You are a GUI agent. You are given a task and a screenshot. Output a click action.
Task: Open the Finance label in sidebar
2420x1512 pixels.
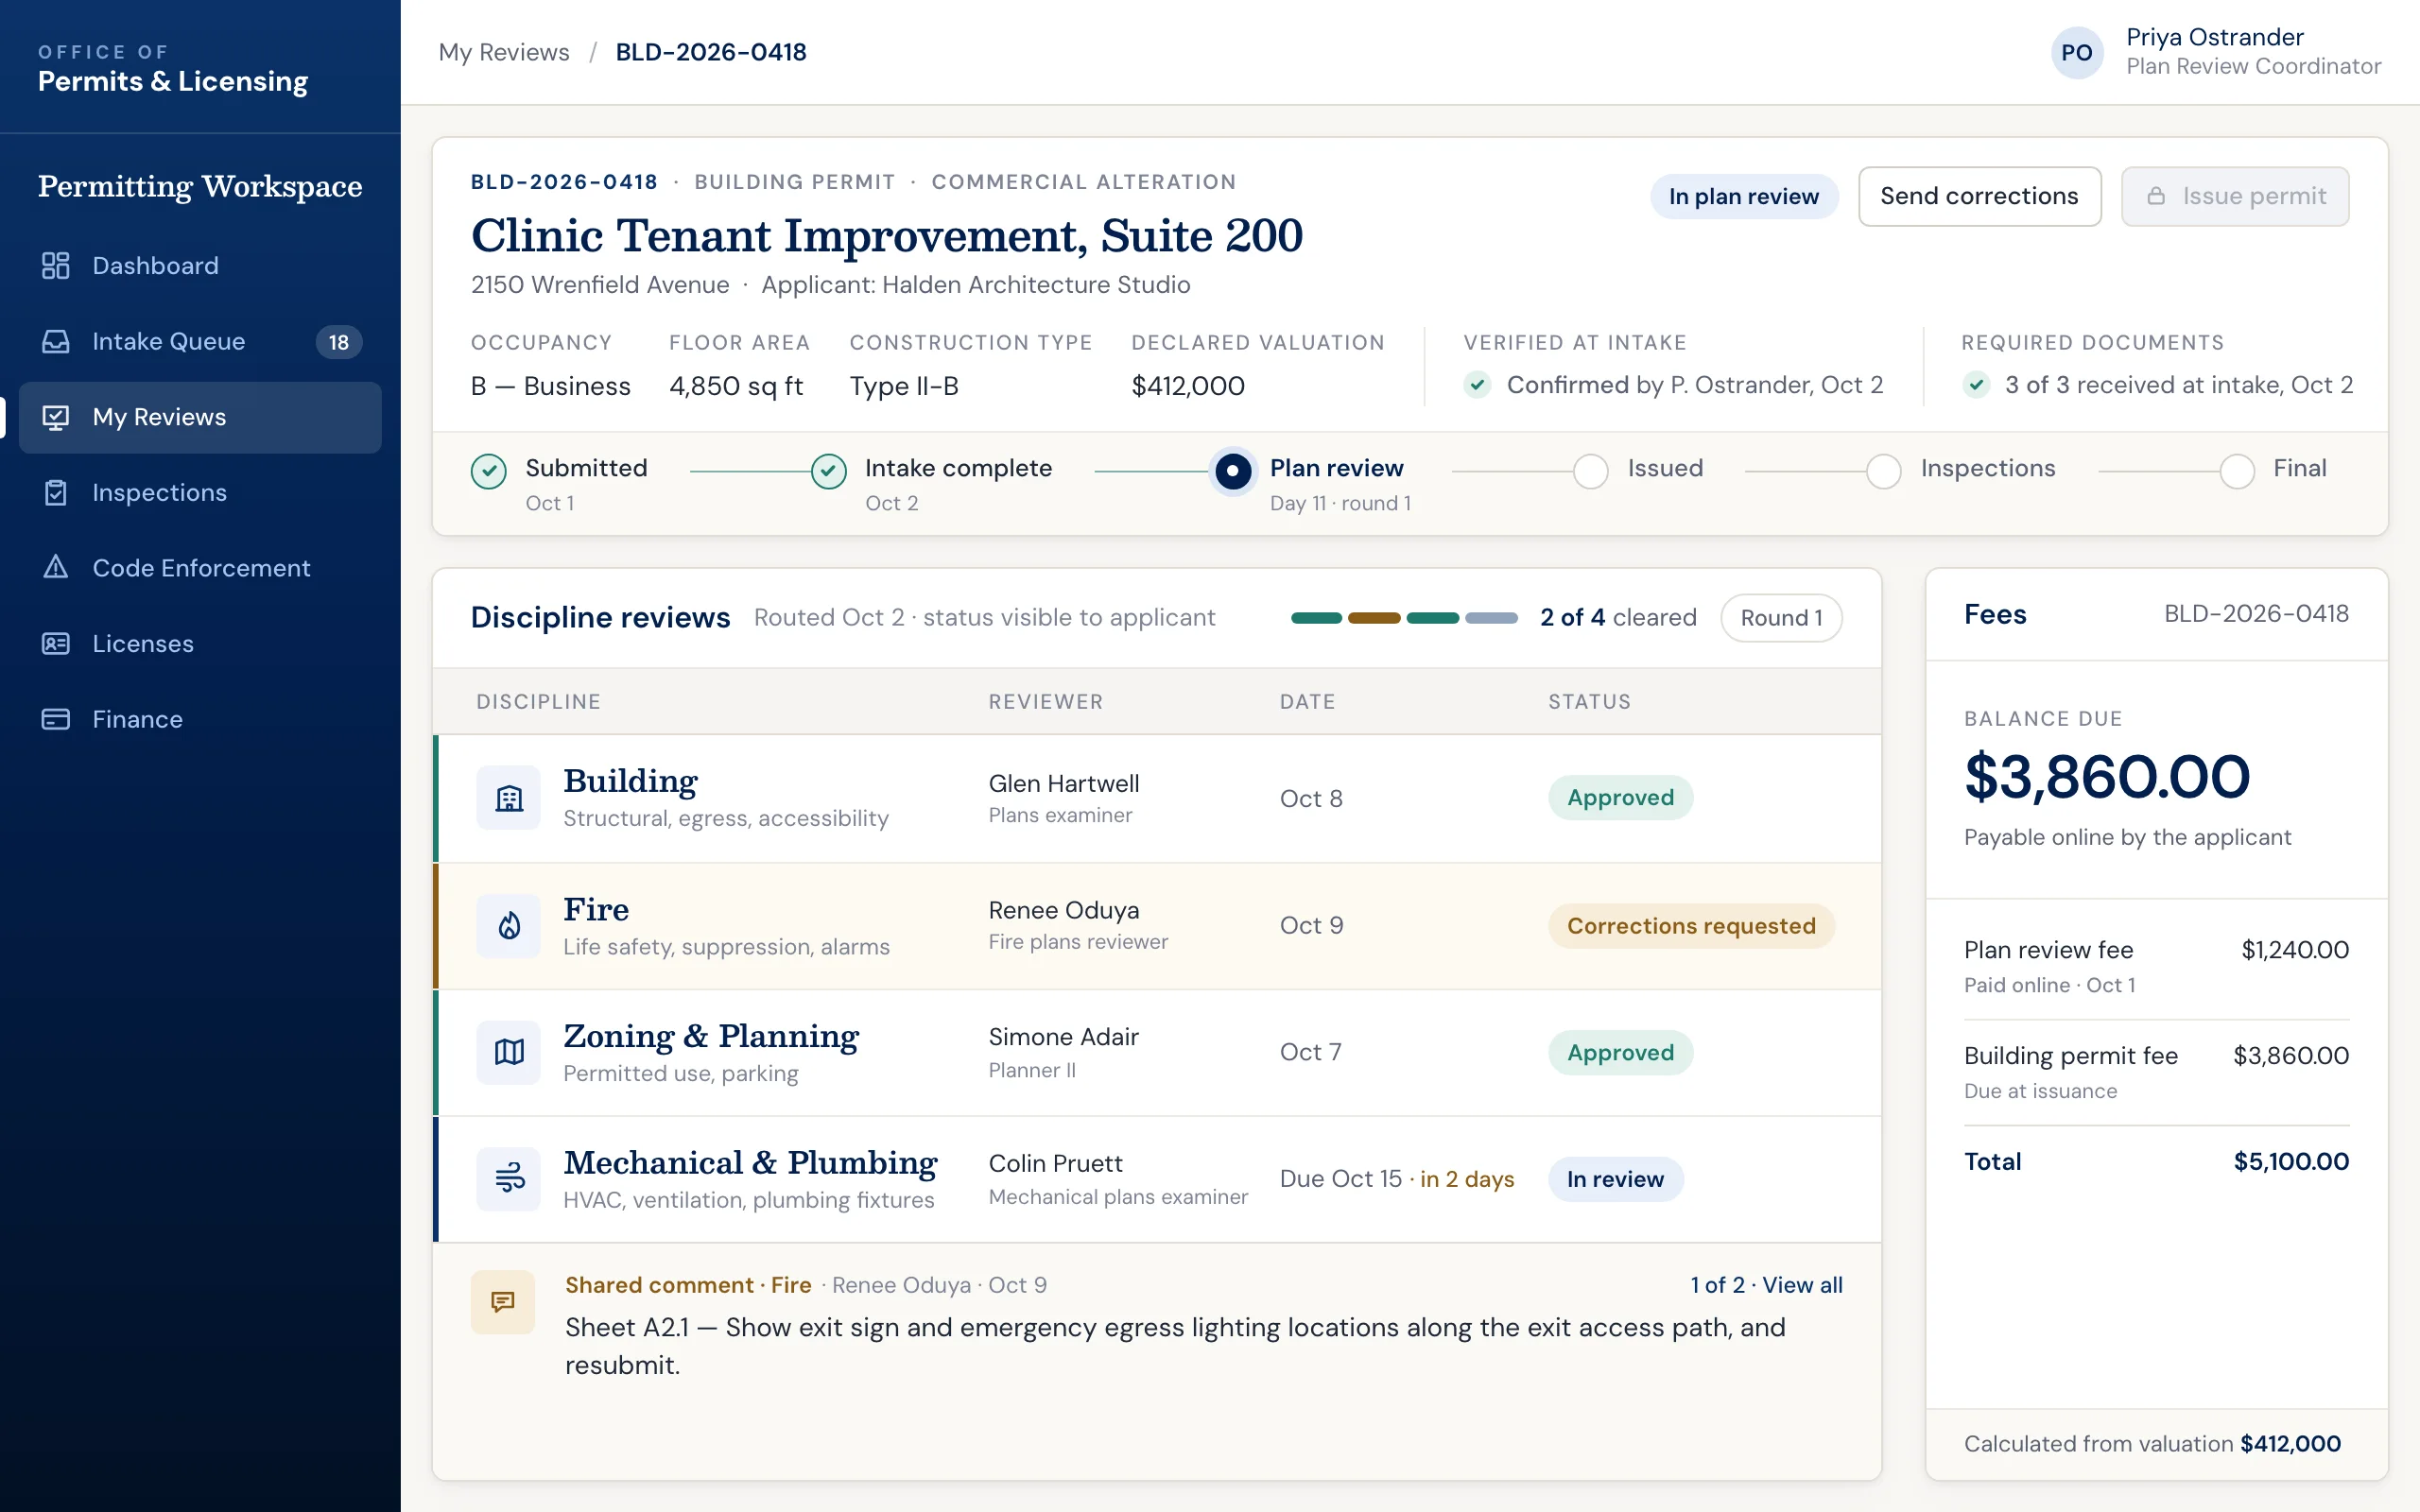[138, 719]
